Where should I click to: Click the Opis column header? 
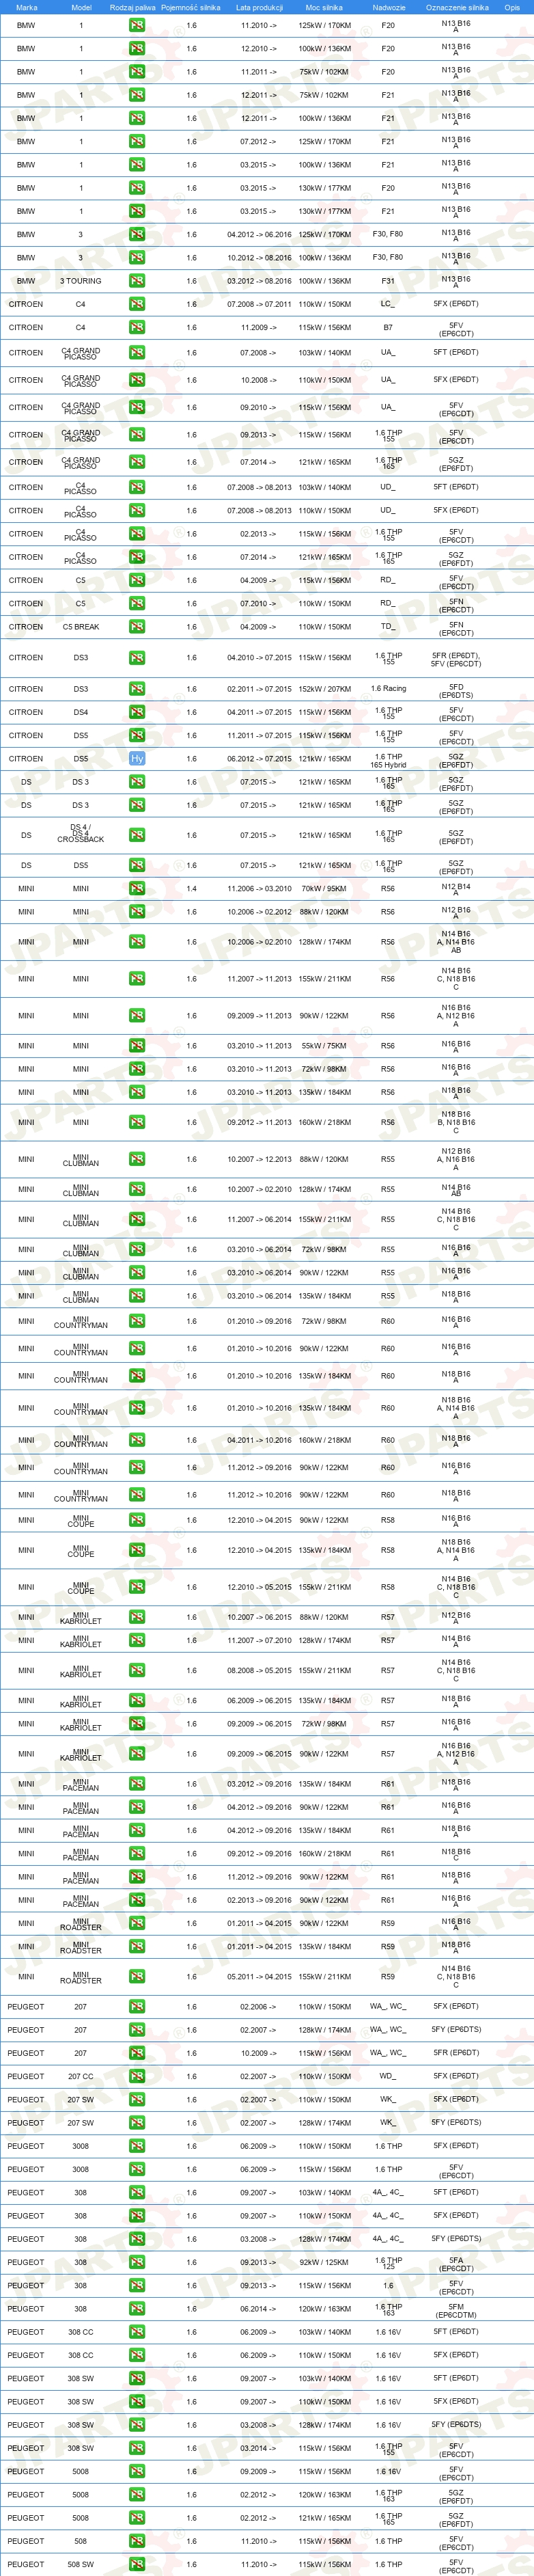[512, 7]
